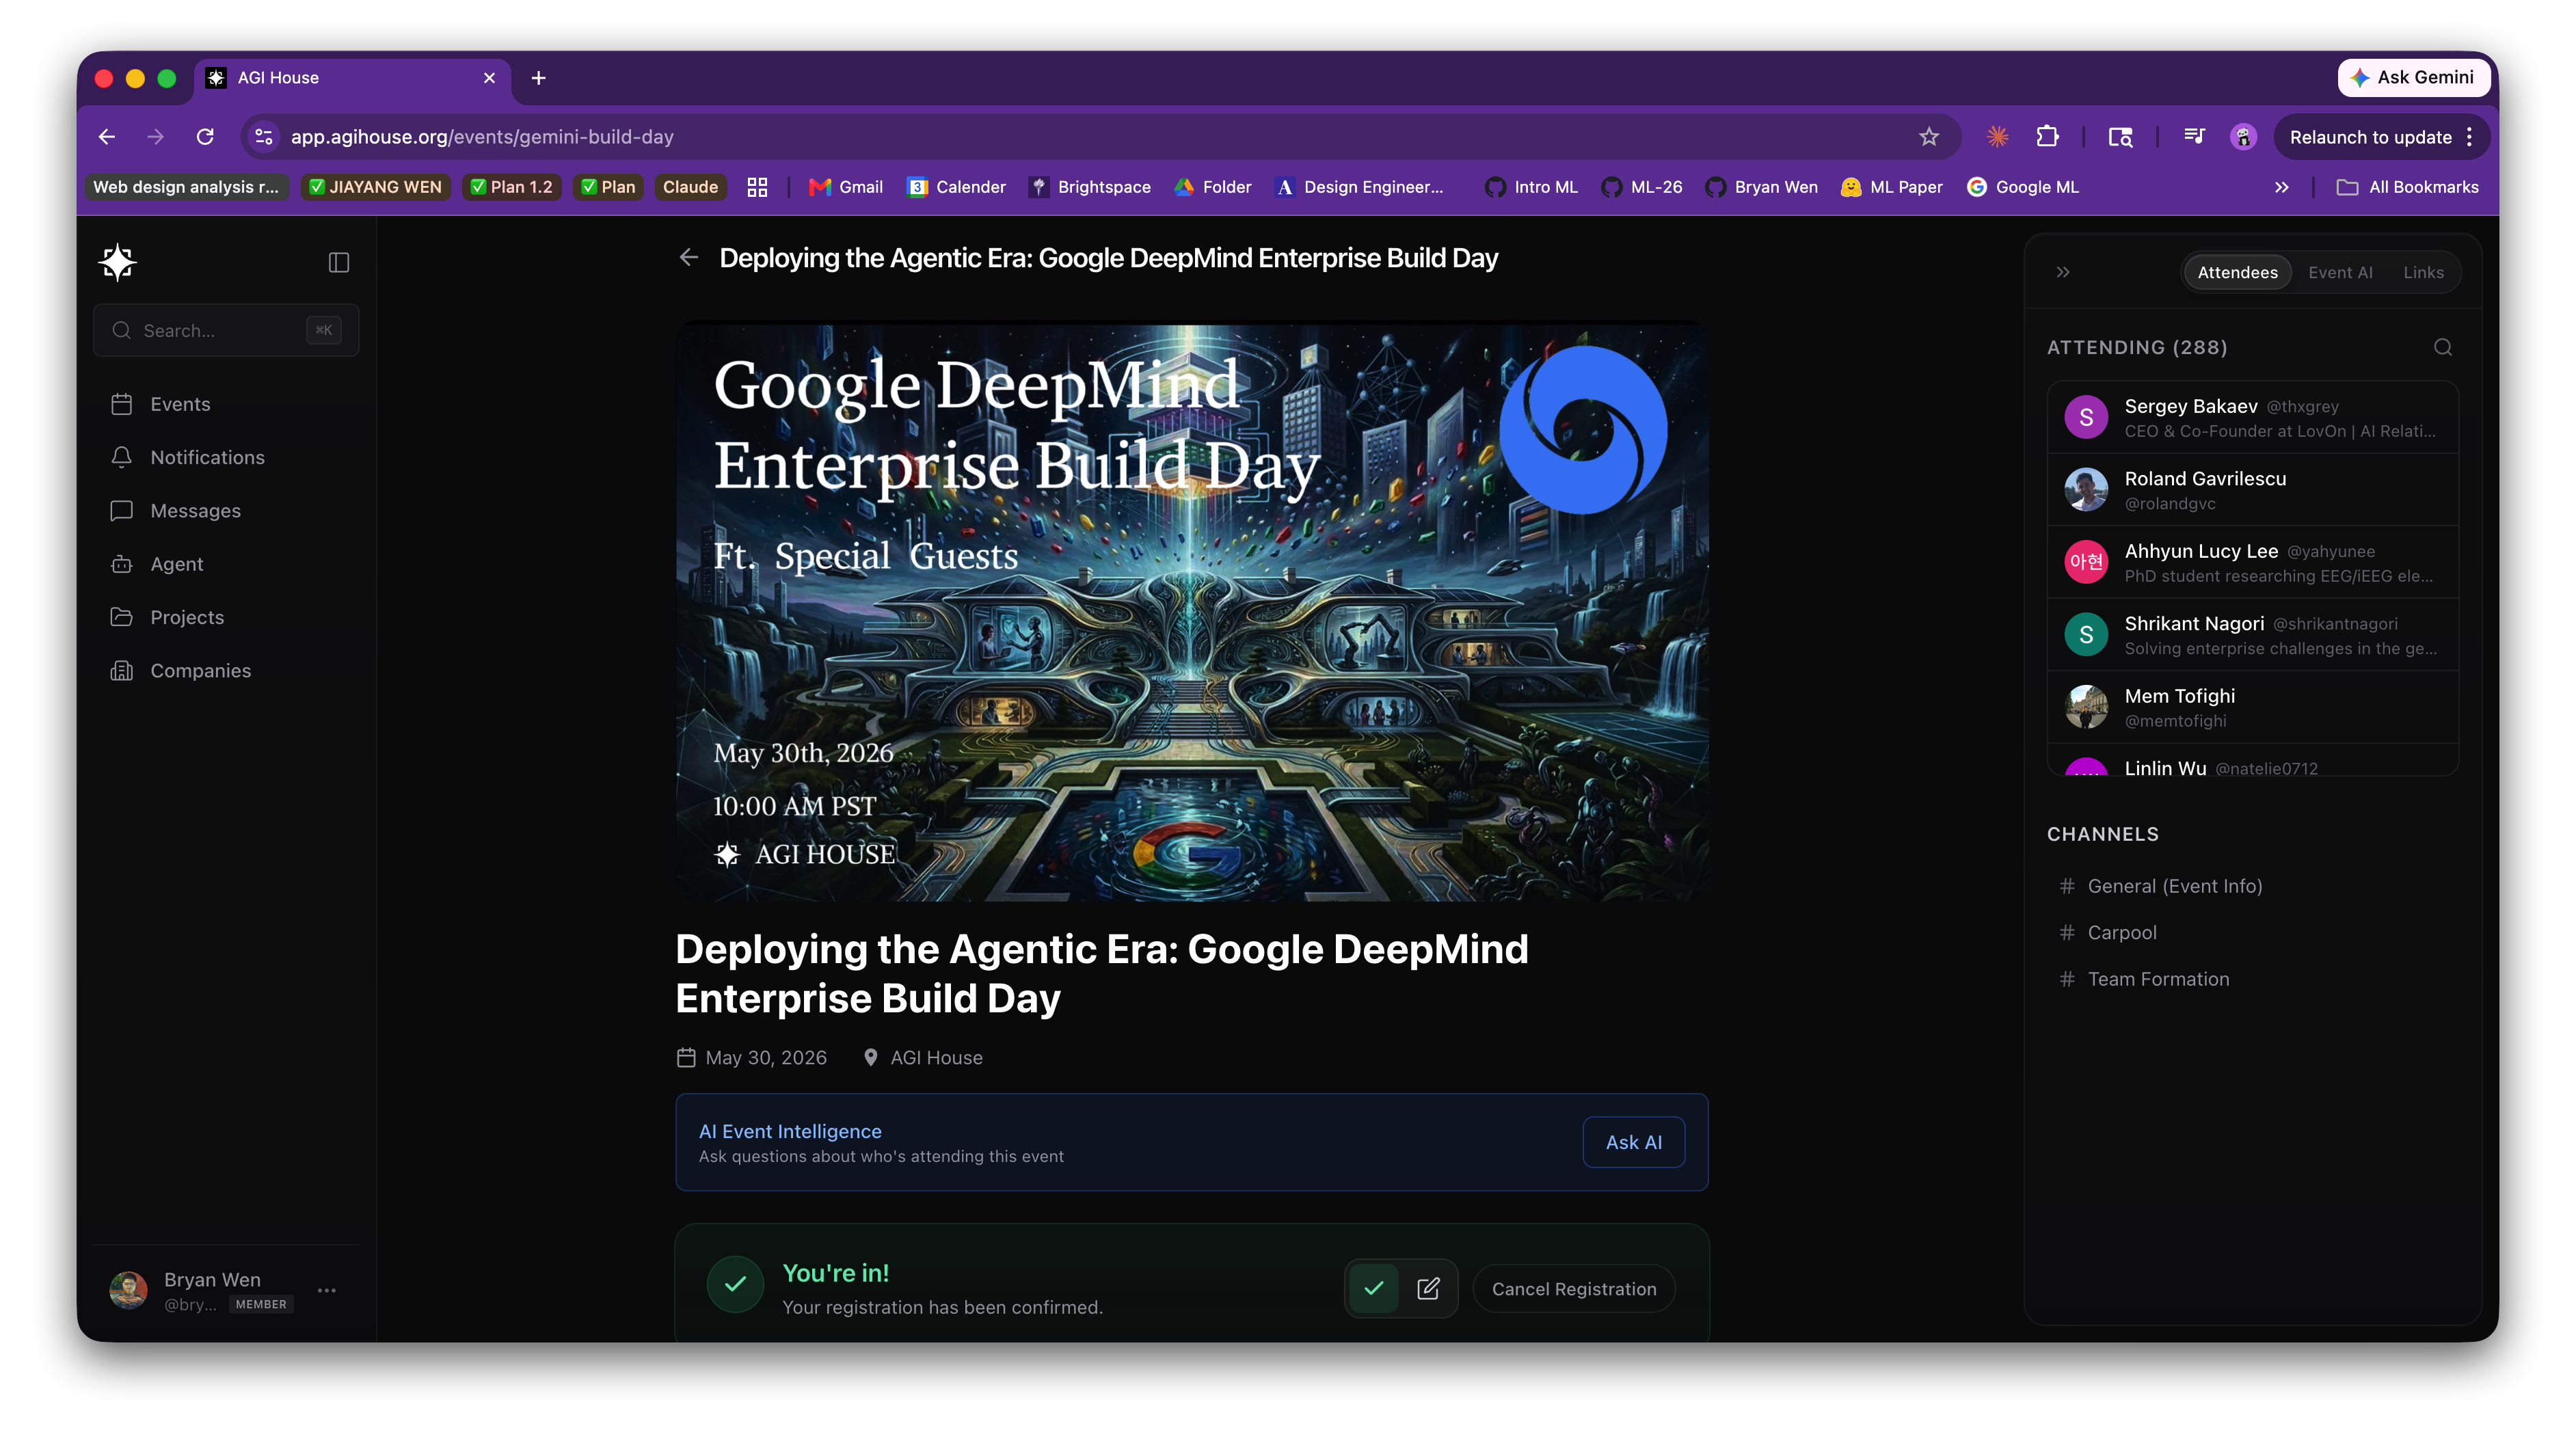
Task: Open Sergey Bakaev attendee row
Action: [x=2253, y=417]
